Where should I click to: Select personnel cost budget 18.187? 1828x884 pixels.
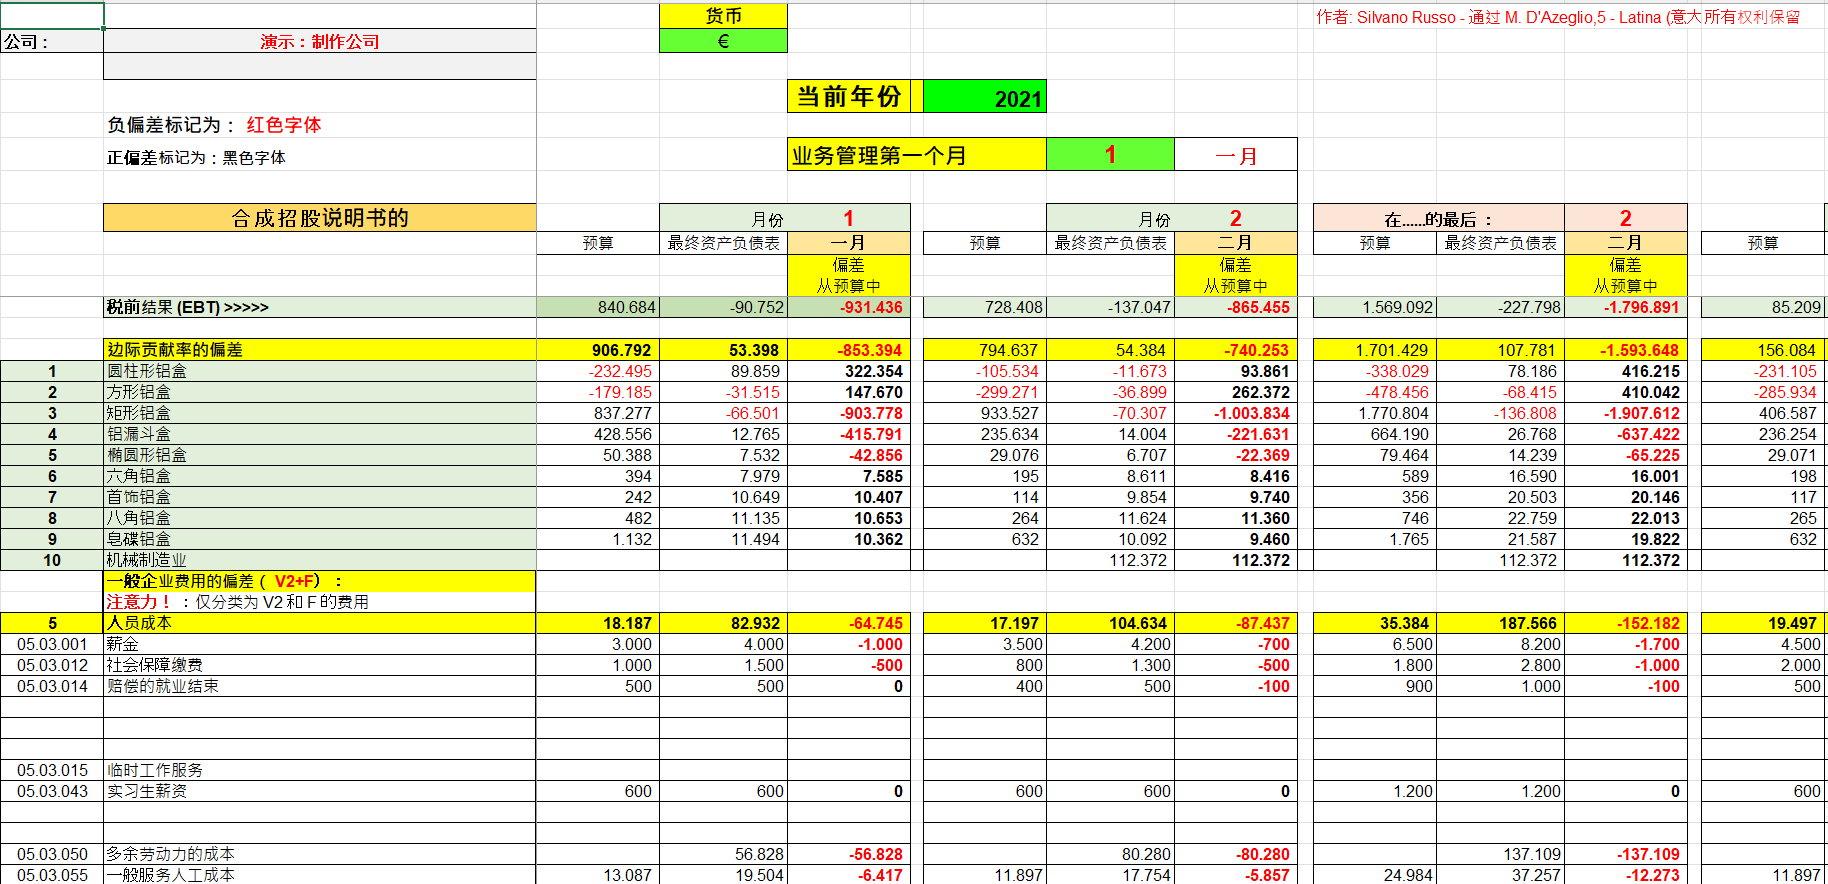tap(598, 622)
